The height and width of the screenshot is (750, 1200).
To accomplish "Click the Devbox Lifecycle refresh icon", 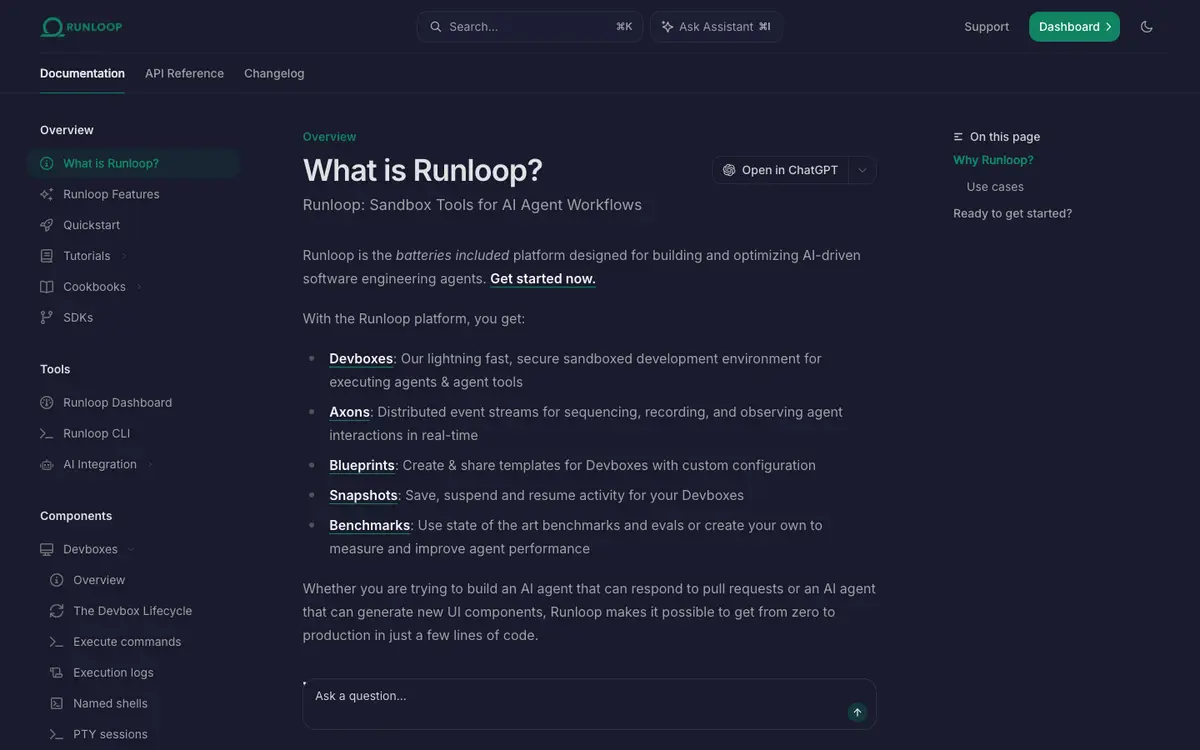I will pyautogui.click(x=56, y=611).
